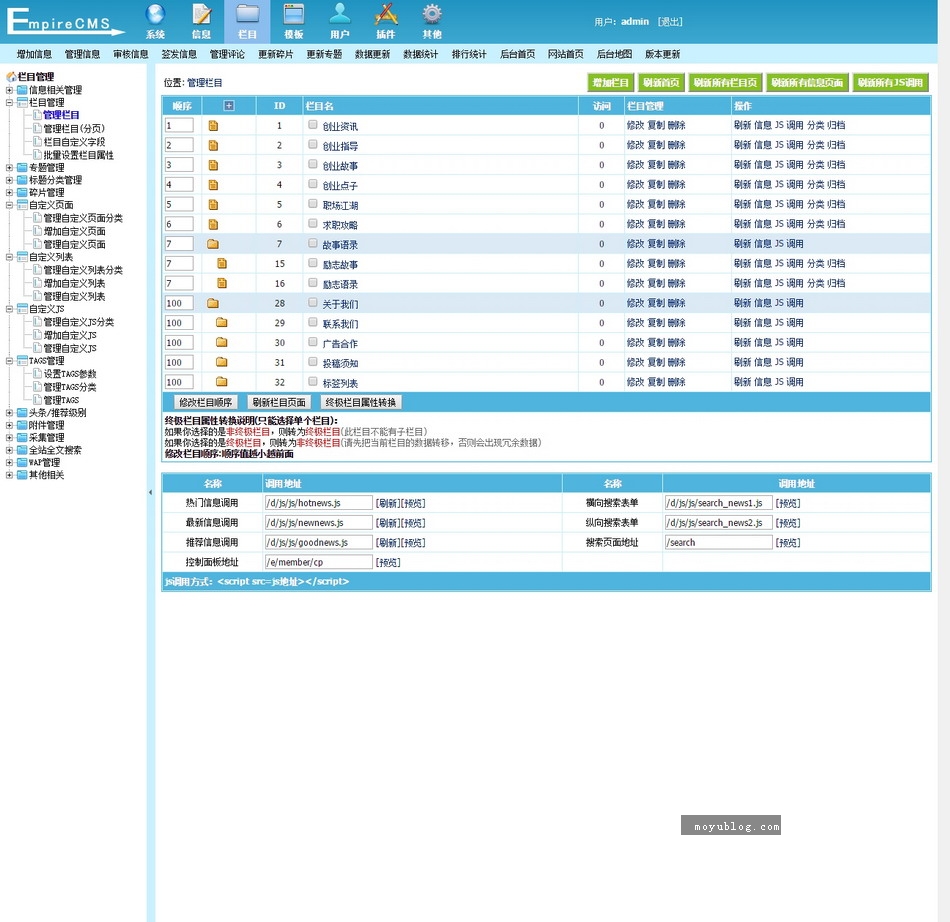The width and height of the screenshot is (950, 922).
Task: Tick the checkbox for 关于我们
Action: click(x=313, y=302)
